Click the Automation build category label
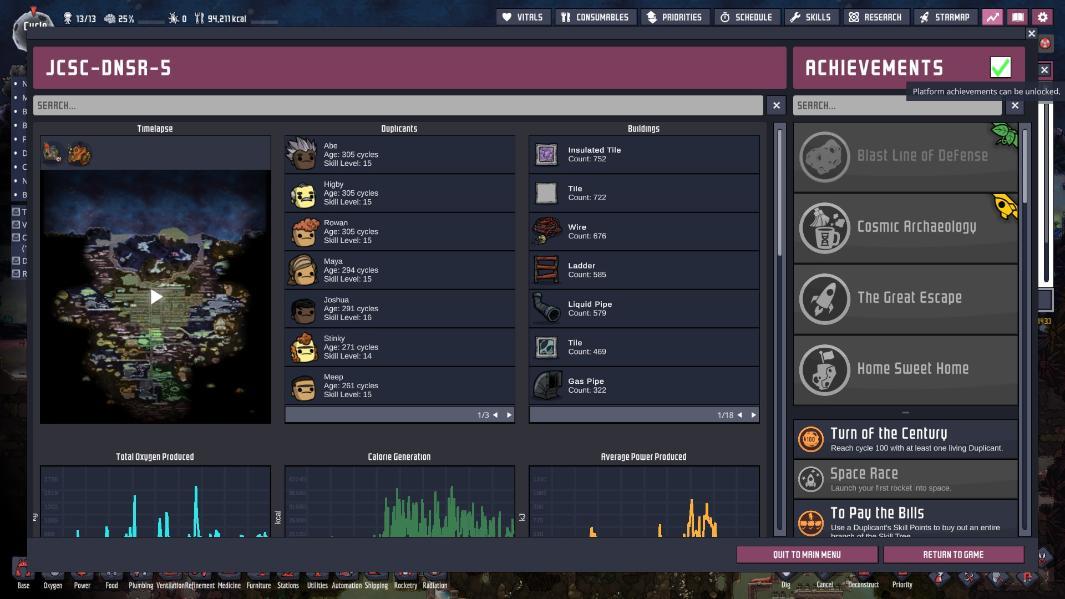Screen dimensions: 1065x599 pos(347,585)
